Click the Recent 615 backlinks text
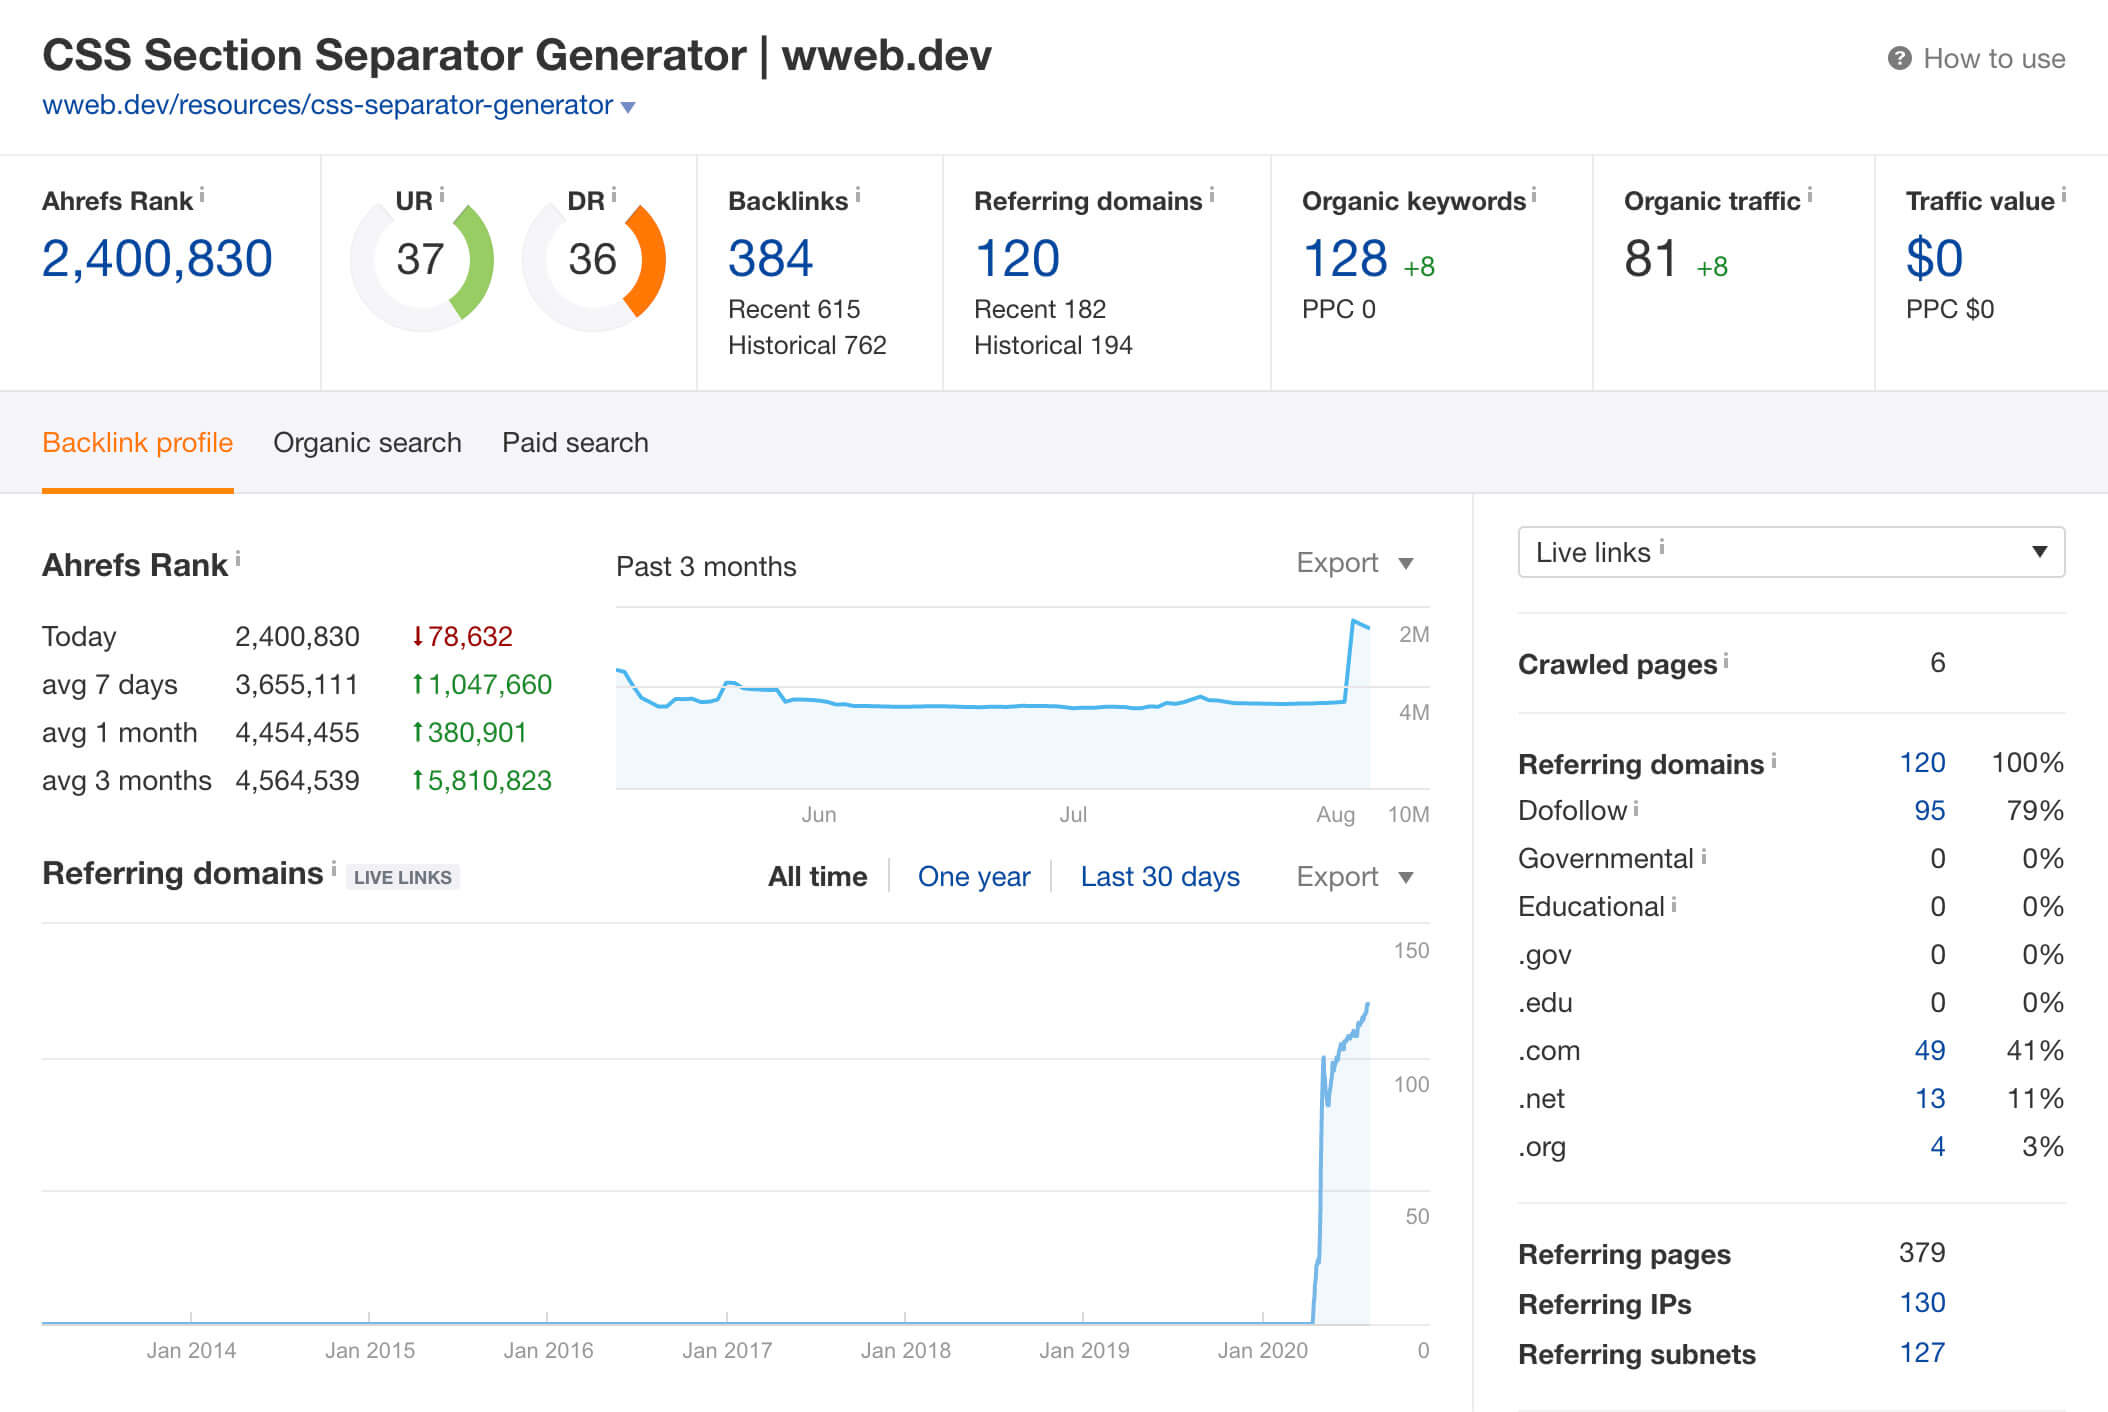The height and width of the screenshot is (1412, 2108). point(794,309)
